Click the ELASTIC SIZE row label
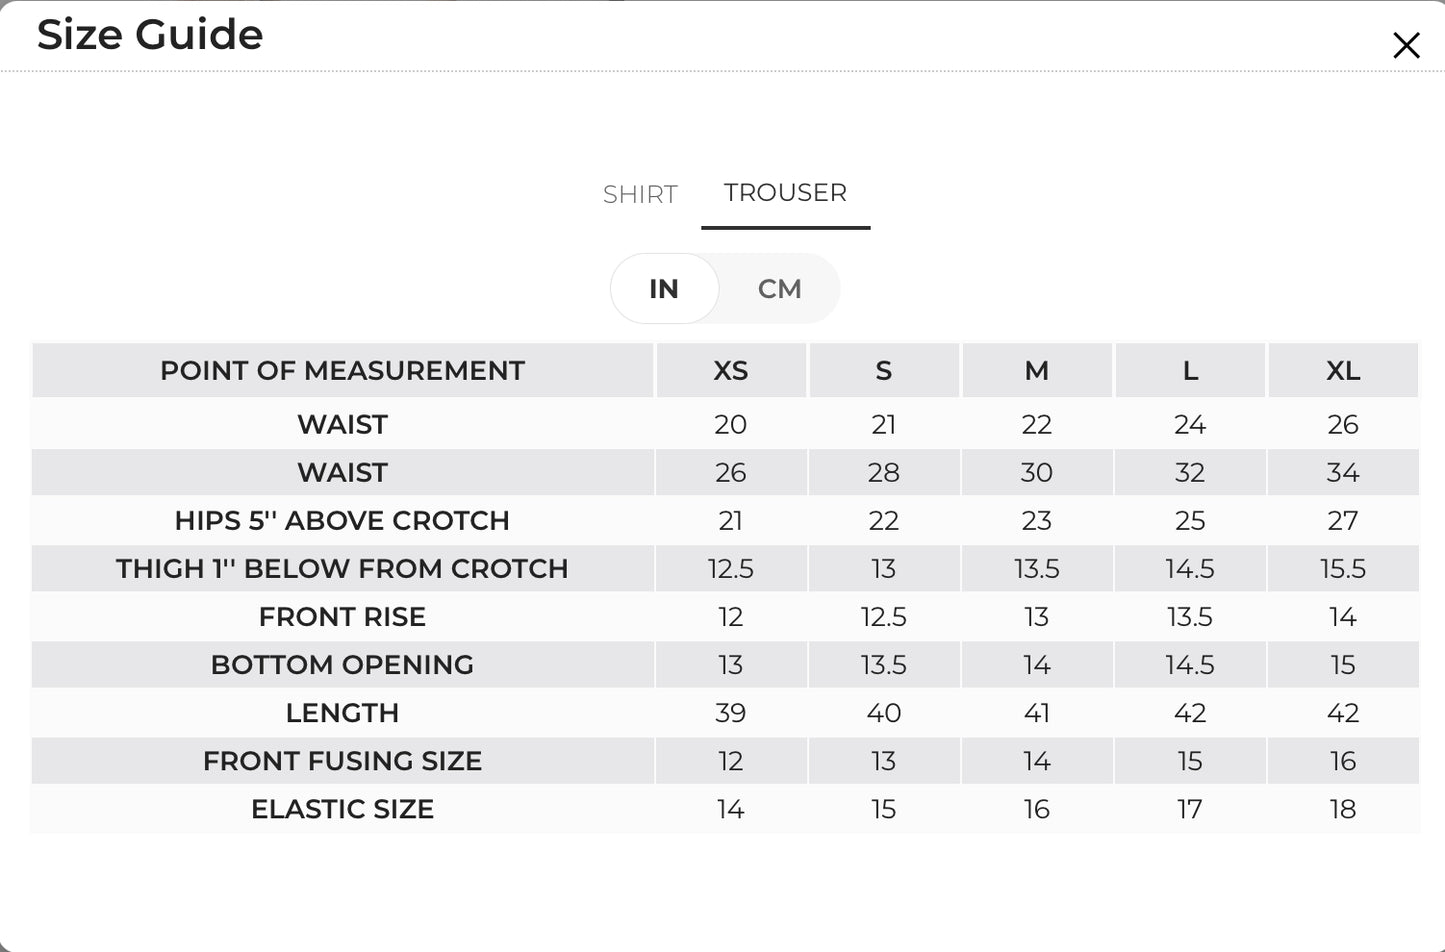Image resolution: width=1445 pixels, height=952 pixels. click(x=342, y=809)
